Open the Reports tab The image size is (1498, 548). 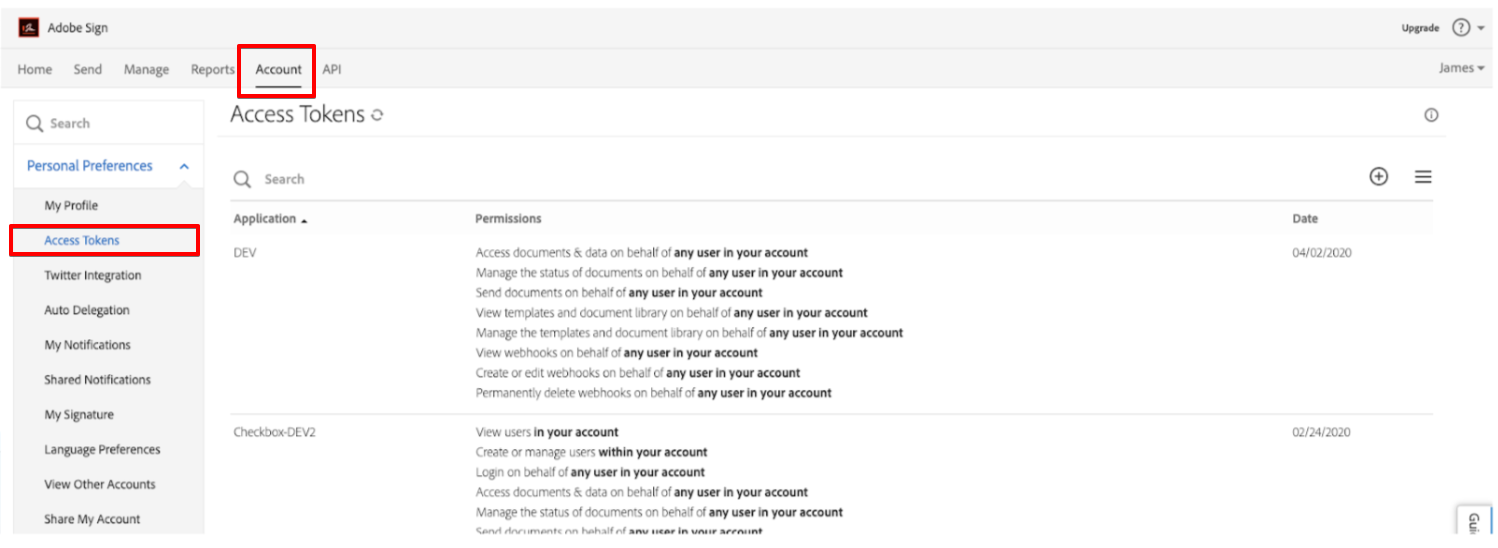(x=212, y=69)
